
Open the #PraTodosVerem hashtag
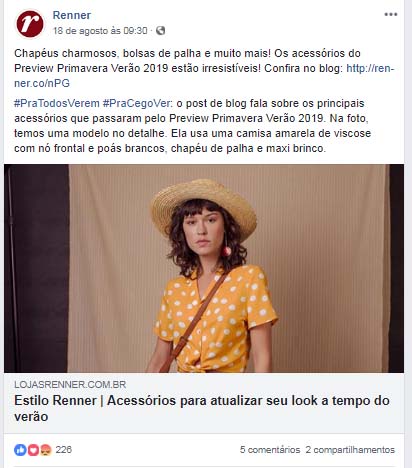(57, 103)
